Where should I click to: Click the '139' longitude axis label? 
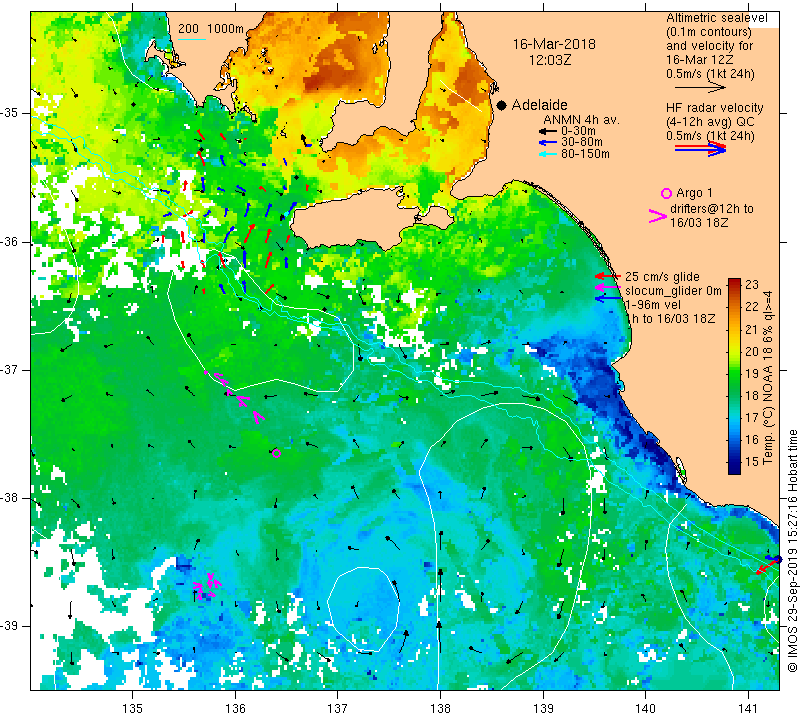pyautogui.click(x=543, y=708)
